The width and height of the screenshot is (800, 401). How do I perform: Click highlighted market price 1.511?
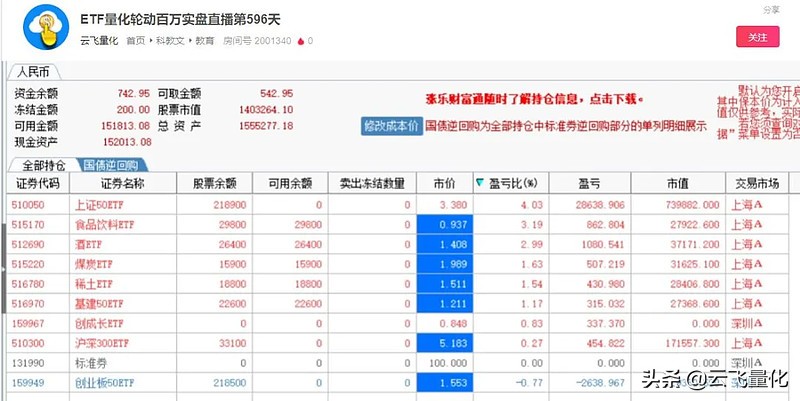pos(445,284)
